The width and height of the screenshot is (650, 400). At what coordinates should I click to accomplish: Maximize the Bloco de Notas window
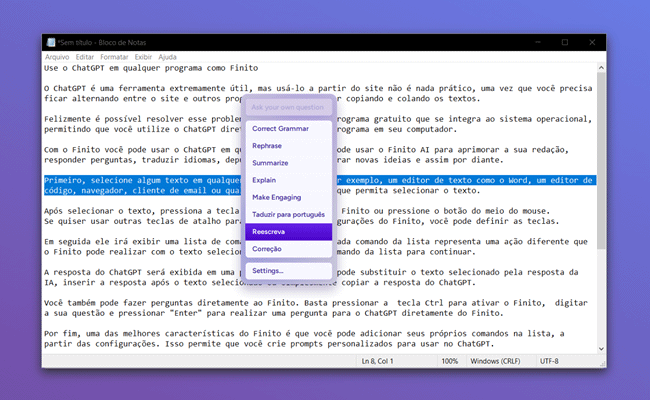pyautogui.click(x=564, y=43)
